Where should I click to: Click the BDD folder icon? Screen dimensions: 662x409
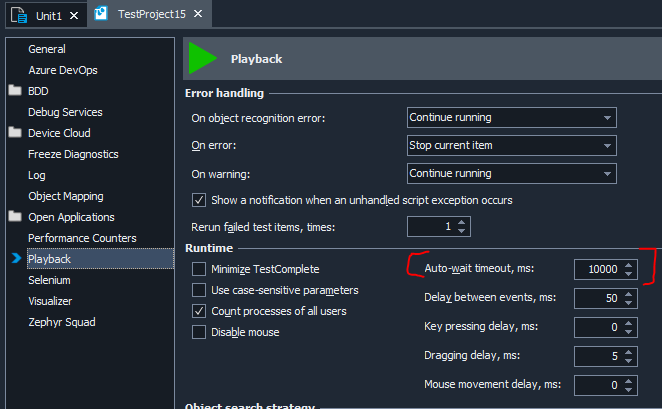(15, 91)
